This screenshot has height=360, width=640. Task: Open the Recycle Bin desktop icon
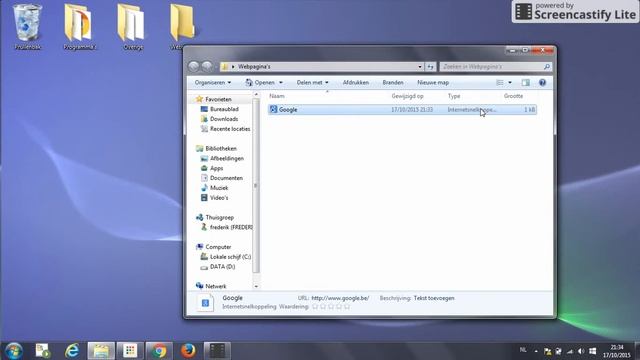coord(27,27)
